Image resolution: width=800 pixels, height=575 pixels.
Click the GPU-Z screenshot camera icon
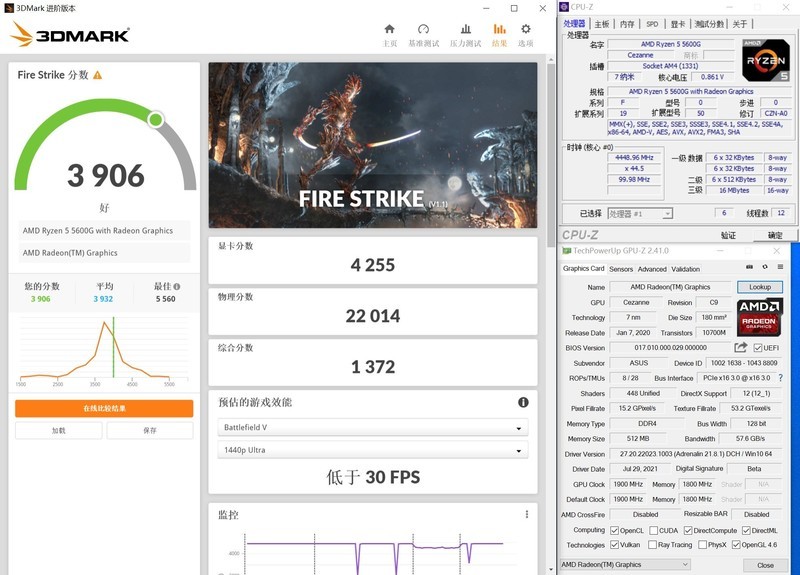pos(750,268)
